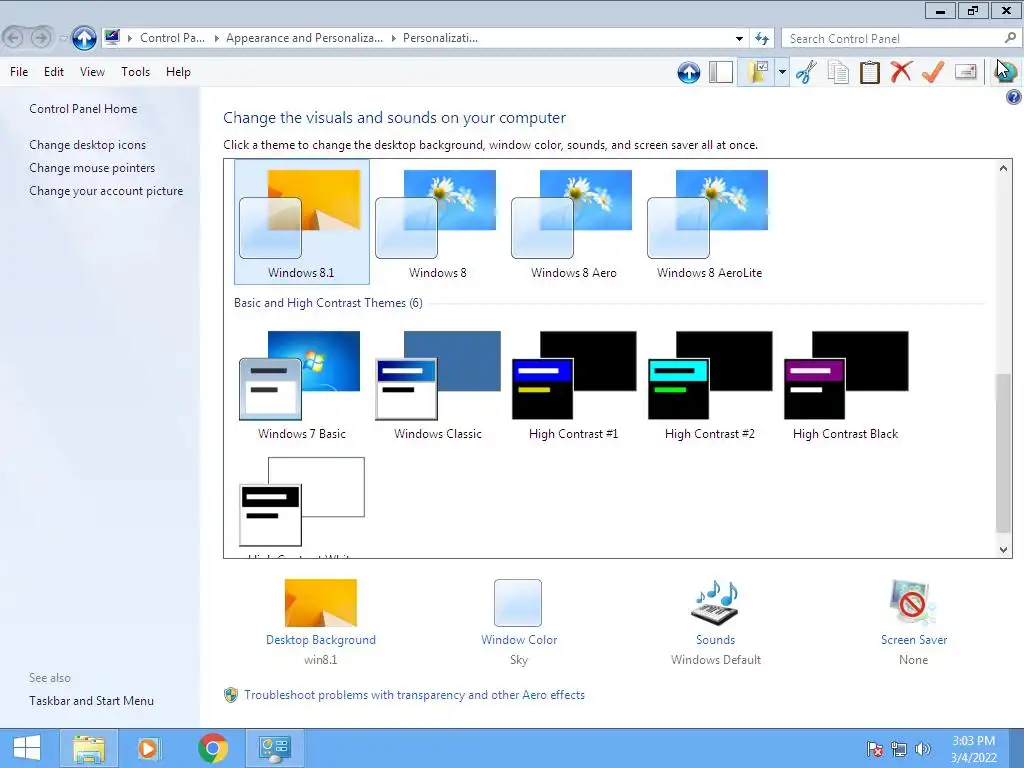Screen dimensions: 1024x768
Task: Click the Up arrow icon in the toolbar
Action: (688, 72)
